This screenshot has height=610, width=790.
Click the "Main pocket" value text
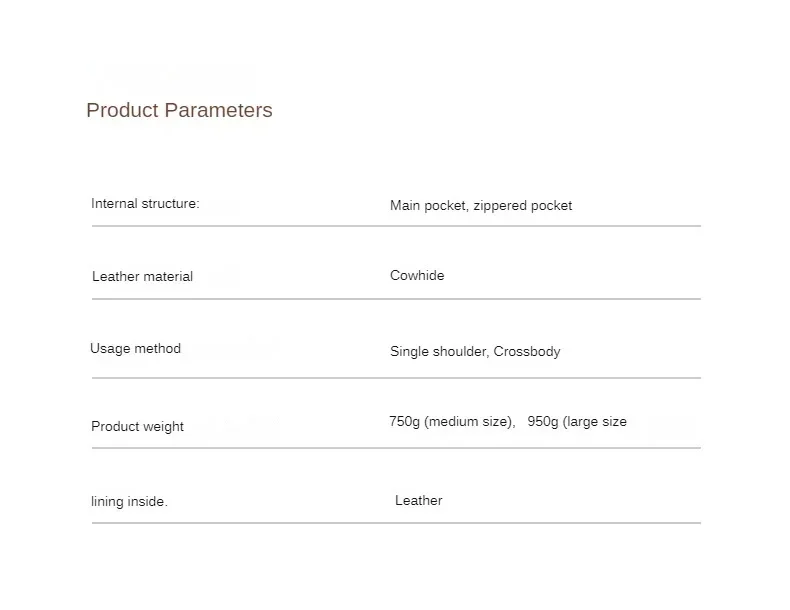(427, 205)
